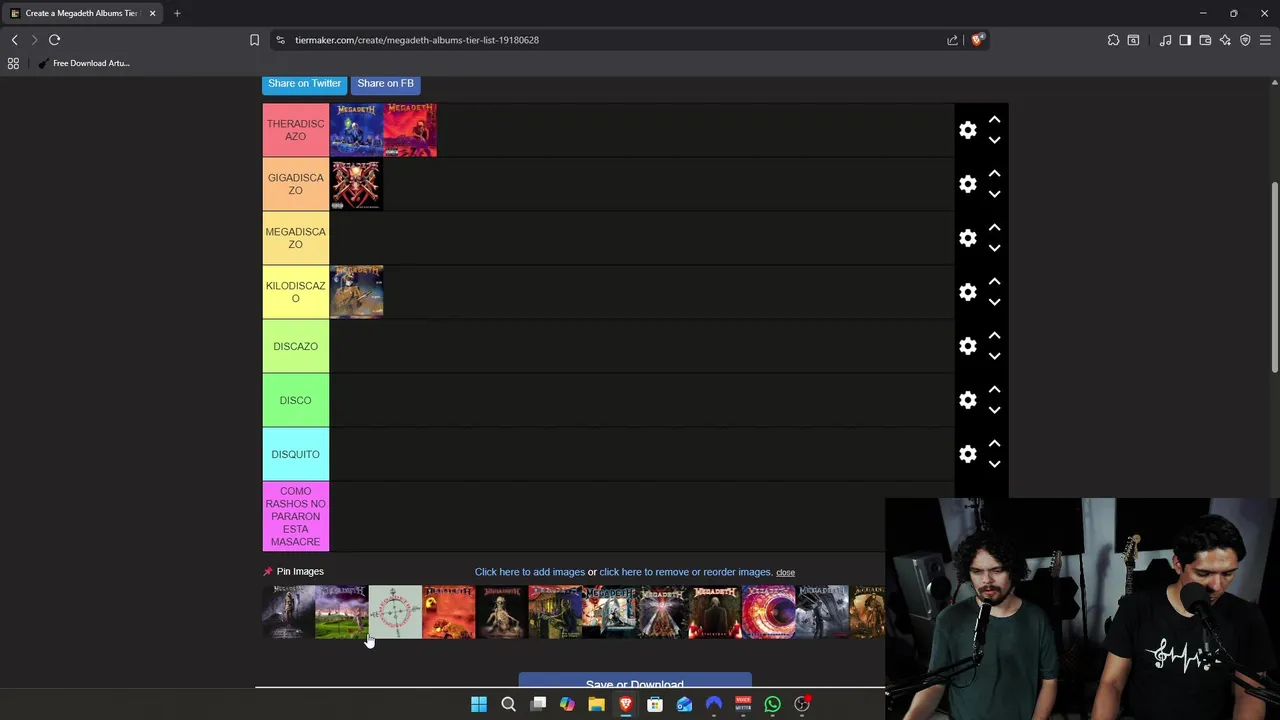
Task: Select COMO RASHOS NO PARARON label cell
Action: [x=295, y=517]
